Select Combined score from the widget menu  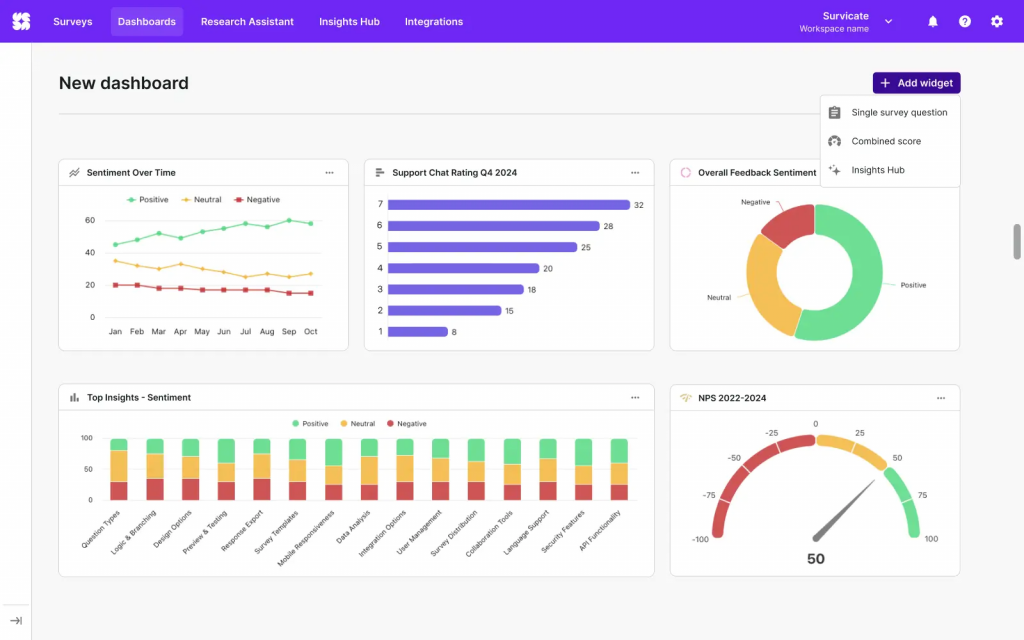pyautogui.click(x=884, y=141)
